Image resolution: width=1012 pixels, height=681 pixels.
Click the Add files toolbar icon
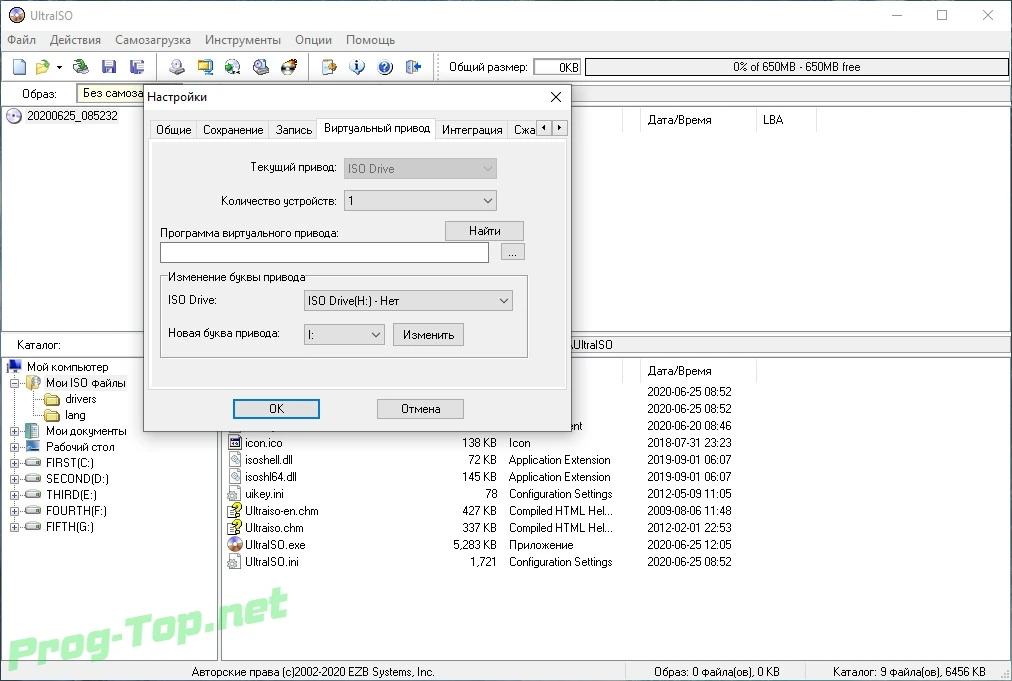coord(329,66)
